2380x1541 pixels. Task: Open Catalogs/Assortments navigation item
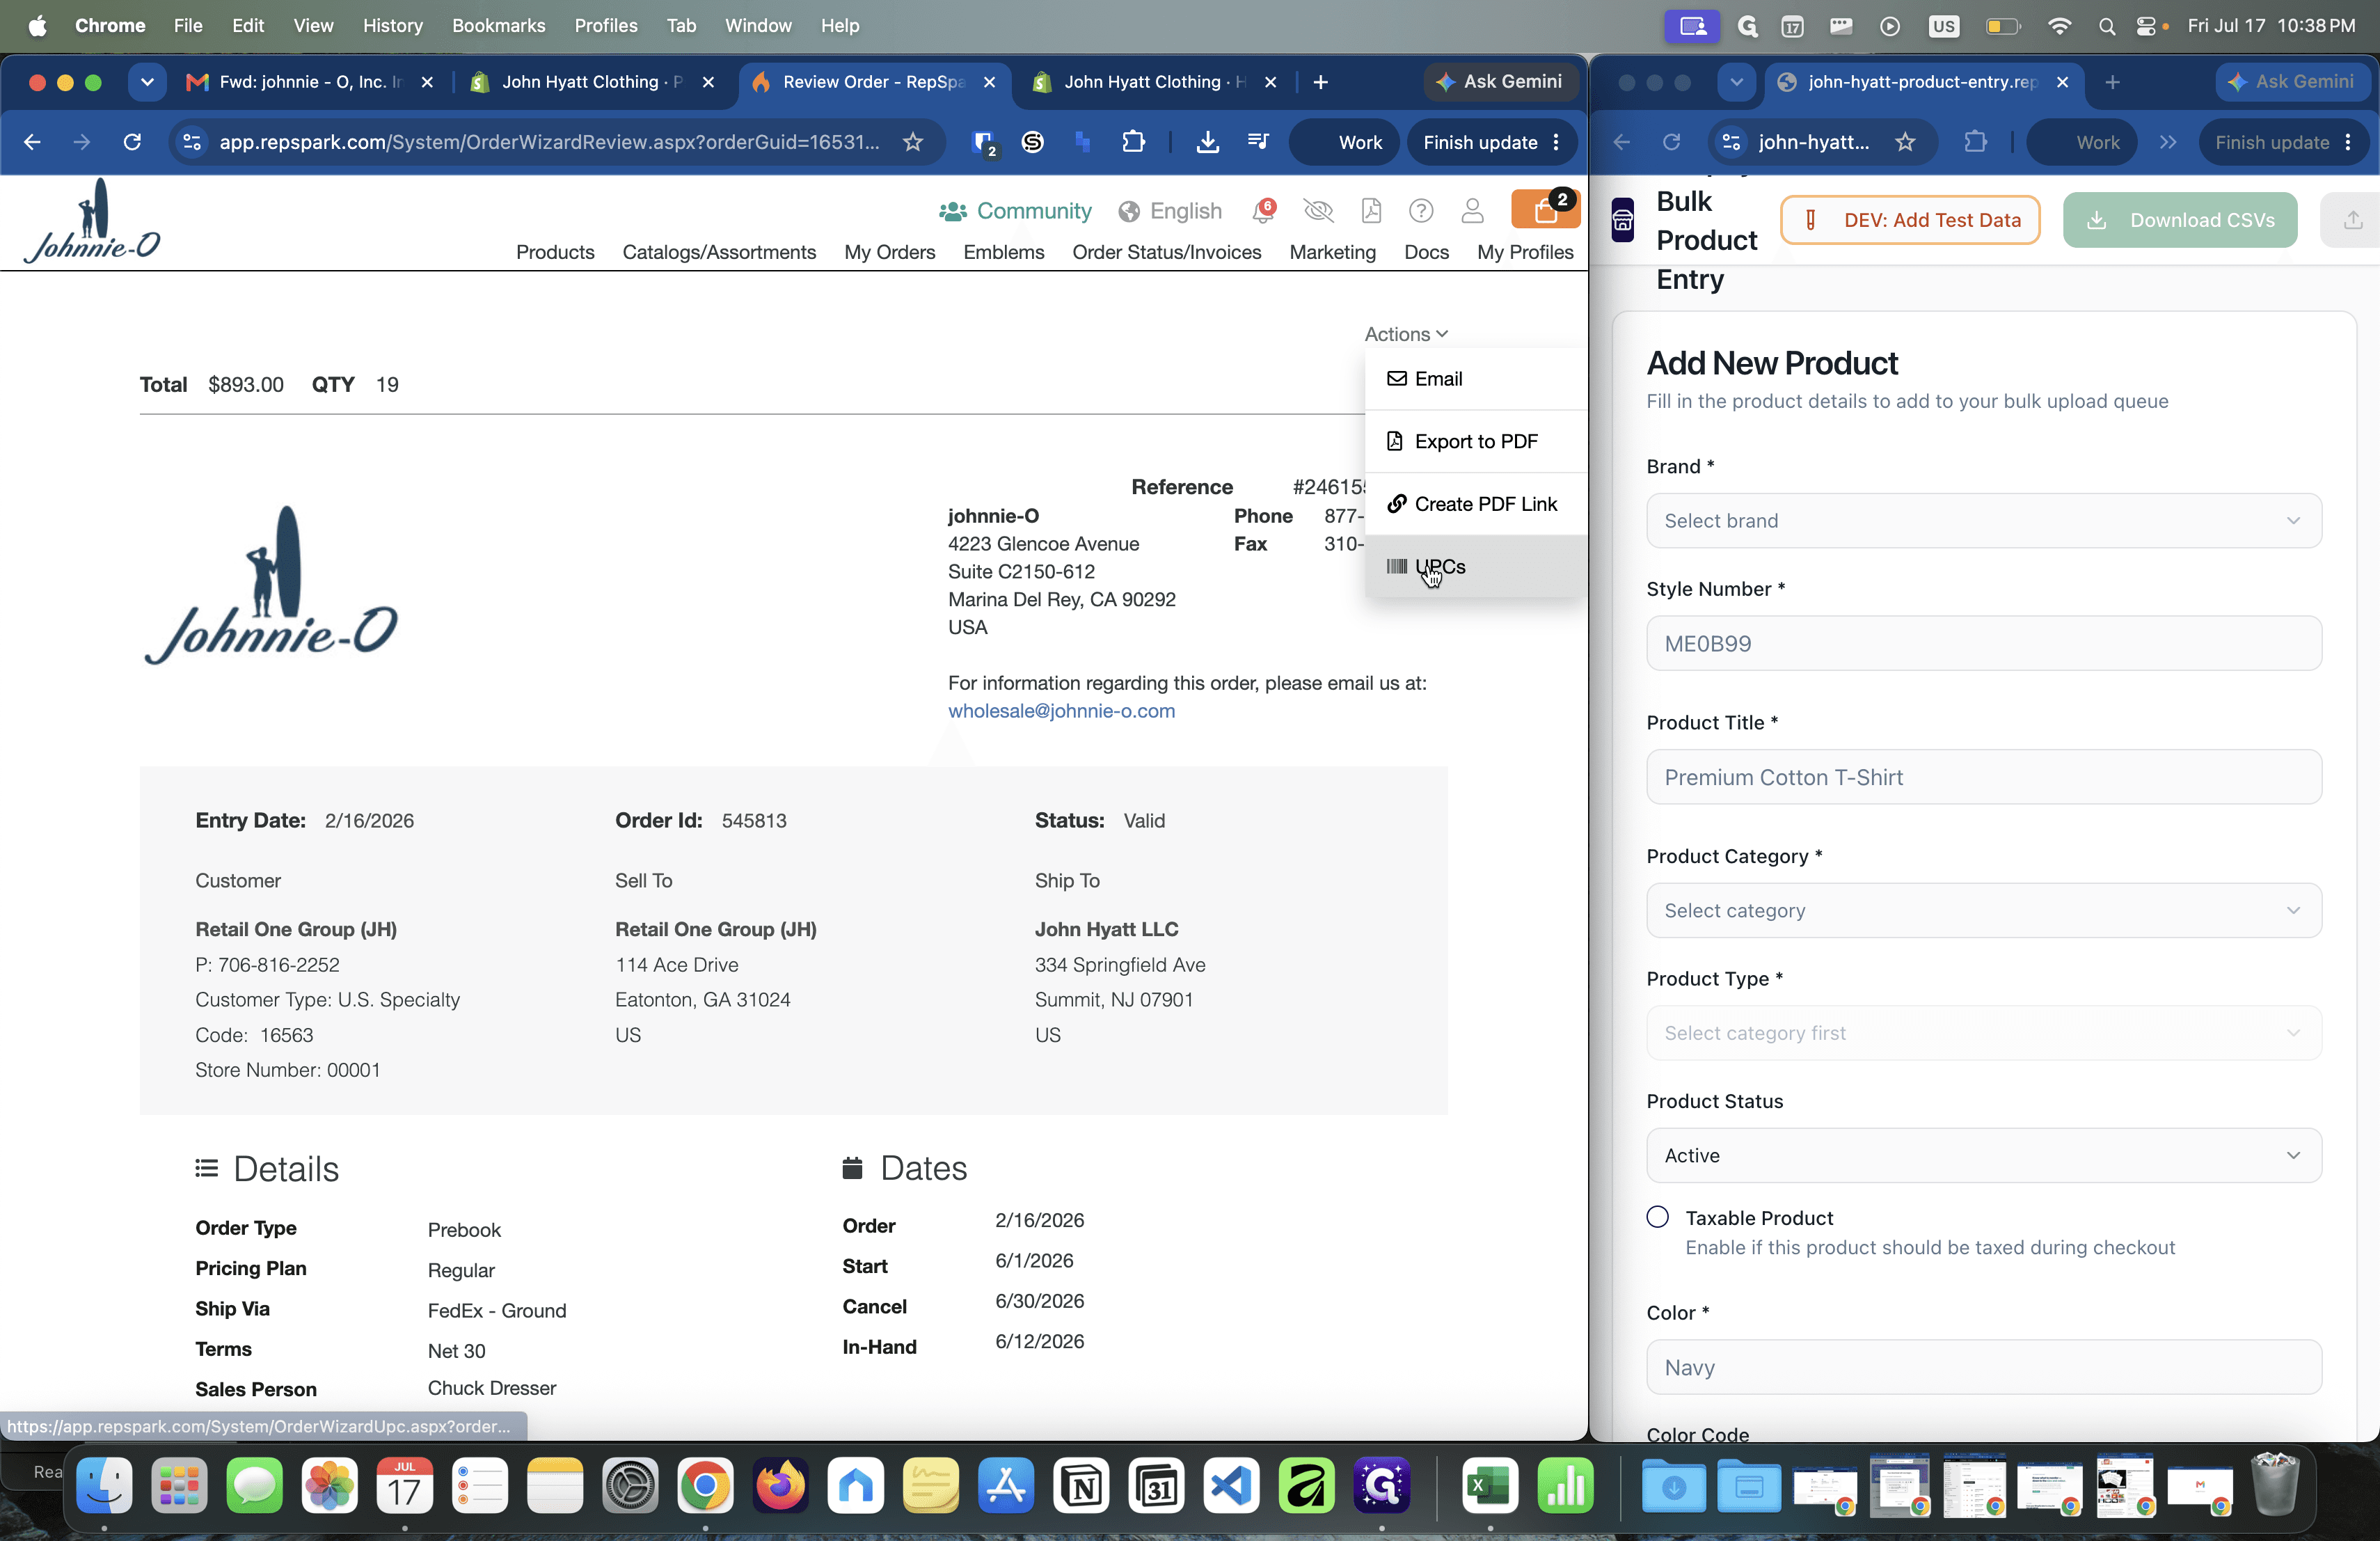tap(719, 252)
